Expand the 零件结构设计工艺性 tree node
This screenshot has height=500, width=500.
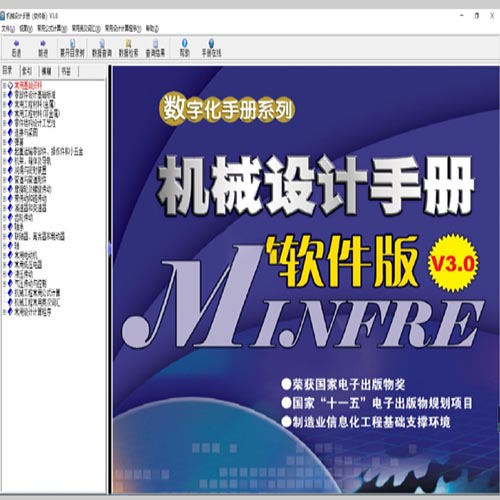[x=4, y=123]
